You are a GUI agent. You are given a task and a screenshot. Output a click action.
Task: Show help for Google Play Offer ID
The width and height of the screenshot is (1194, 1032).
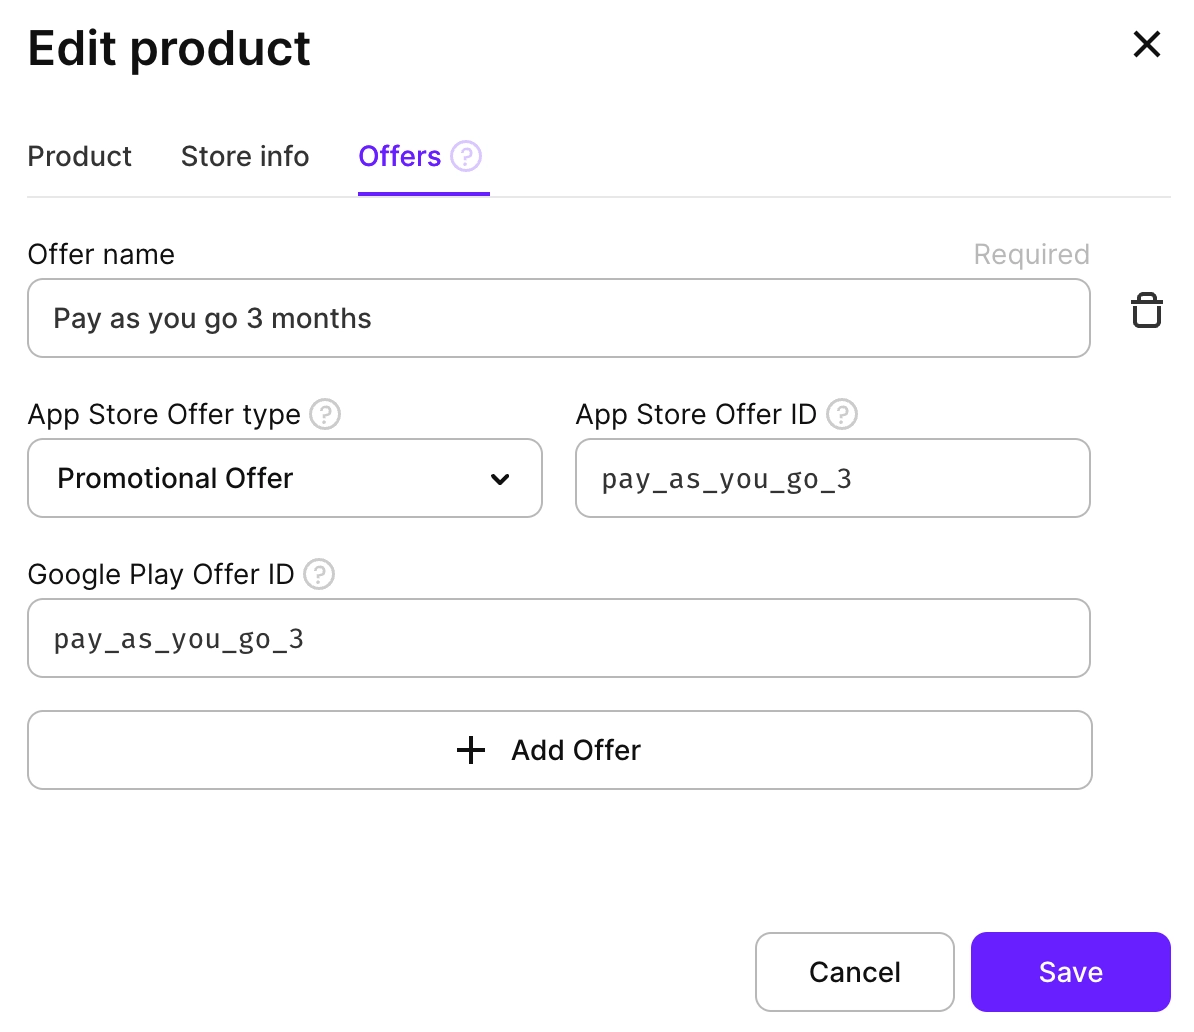click(x=319, y=574)
